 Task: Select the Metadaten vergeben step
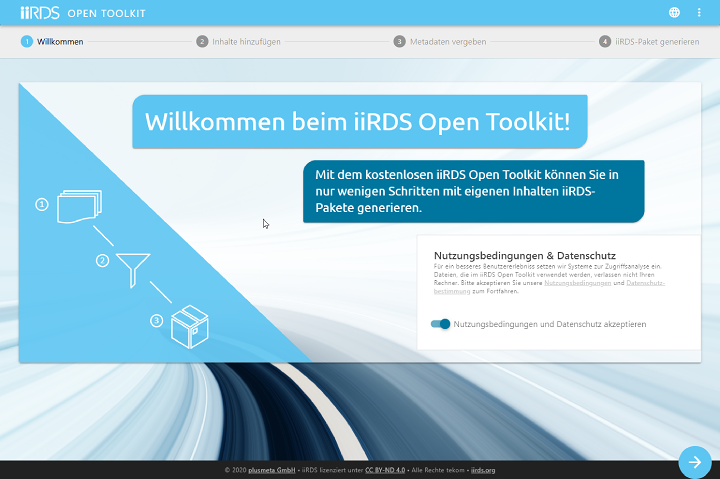(440, 41)
